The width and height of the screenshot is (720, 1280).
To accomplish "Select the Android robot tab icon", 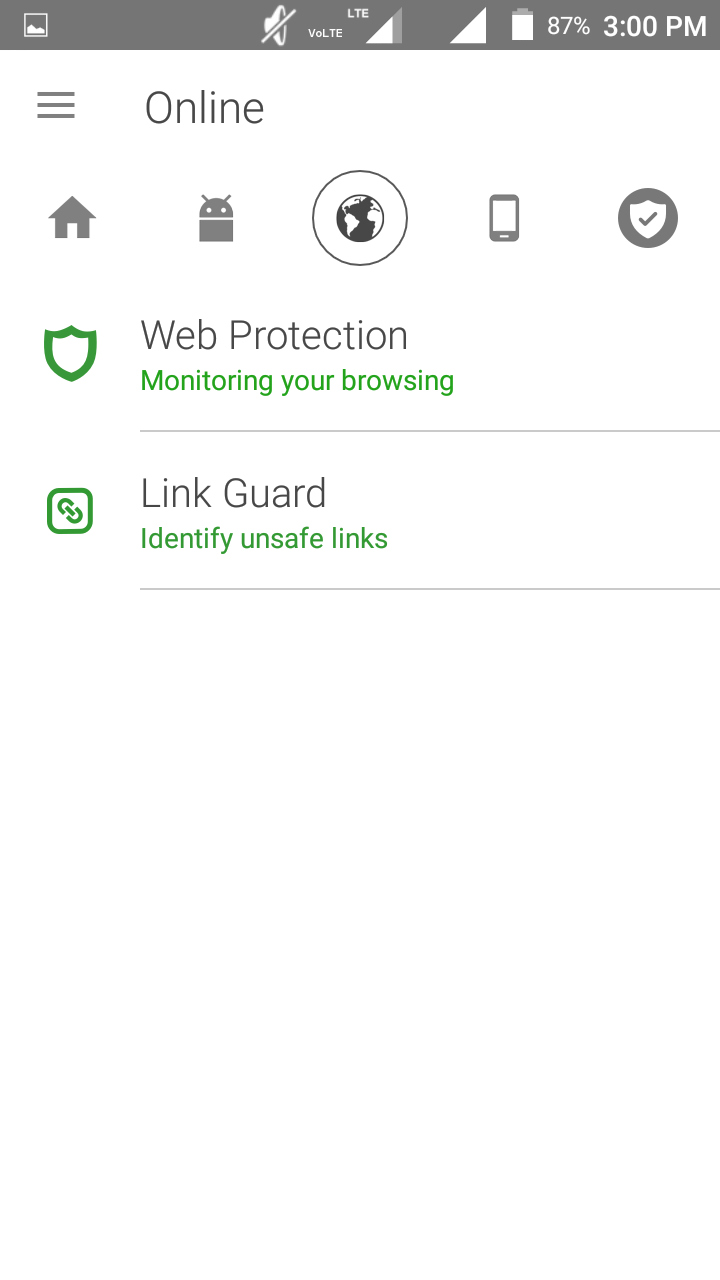I will pos(216,218).
